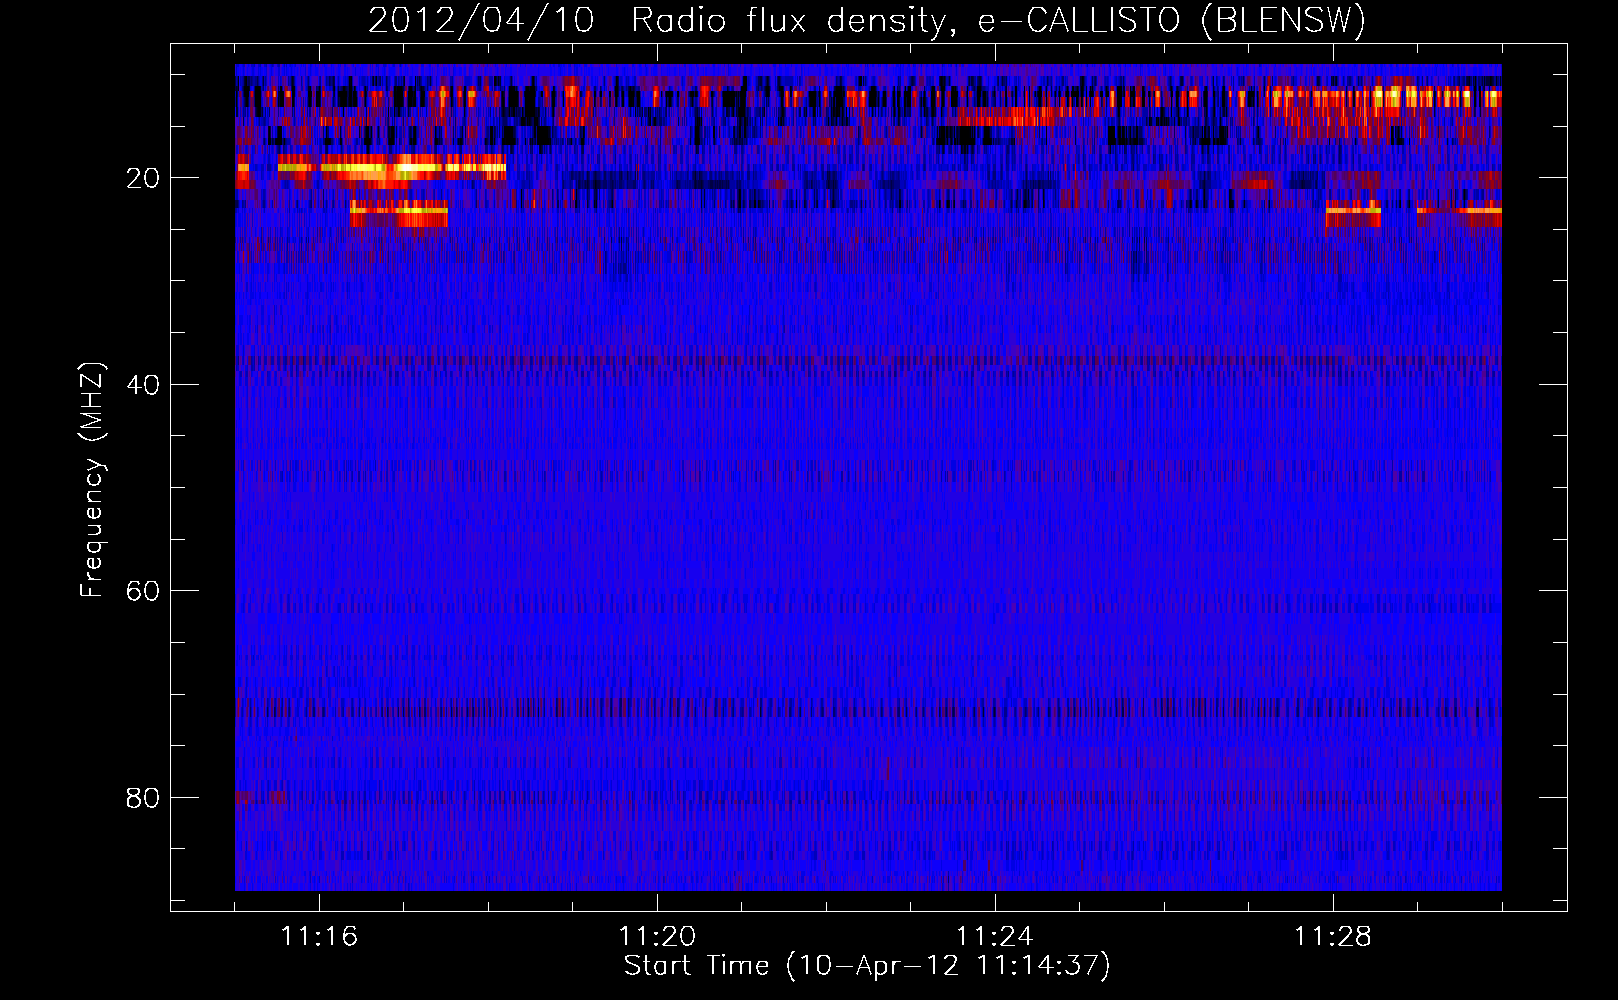The width and height of the screenshot is (1618, 1000).
Task: Click the 'Start Time (10-Apr-12 11:14:37)' label
Action: pos(867,966)
